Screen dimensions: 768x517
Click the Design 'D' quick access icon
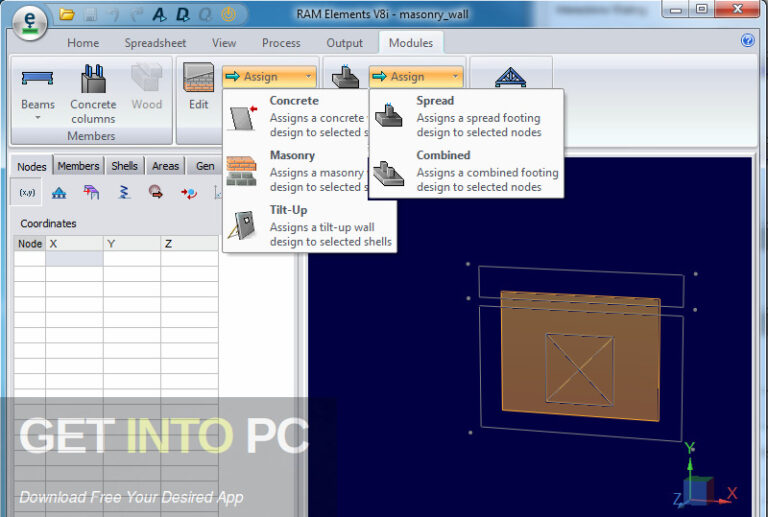182,15
